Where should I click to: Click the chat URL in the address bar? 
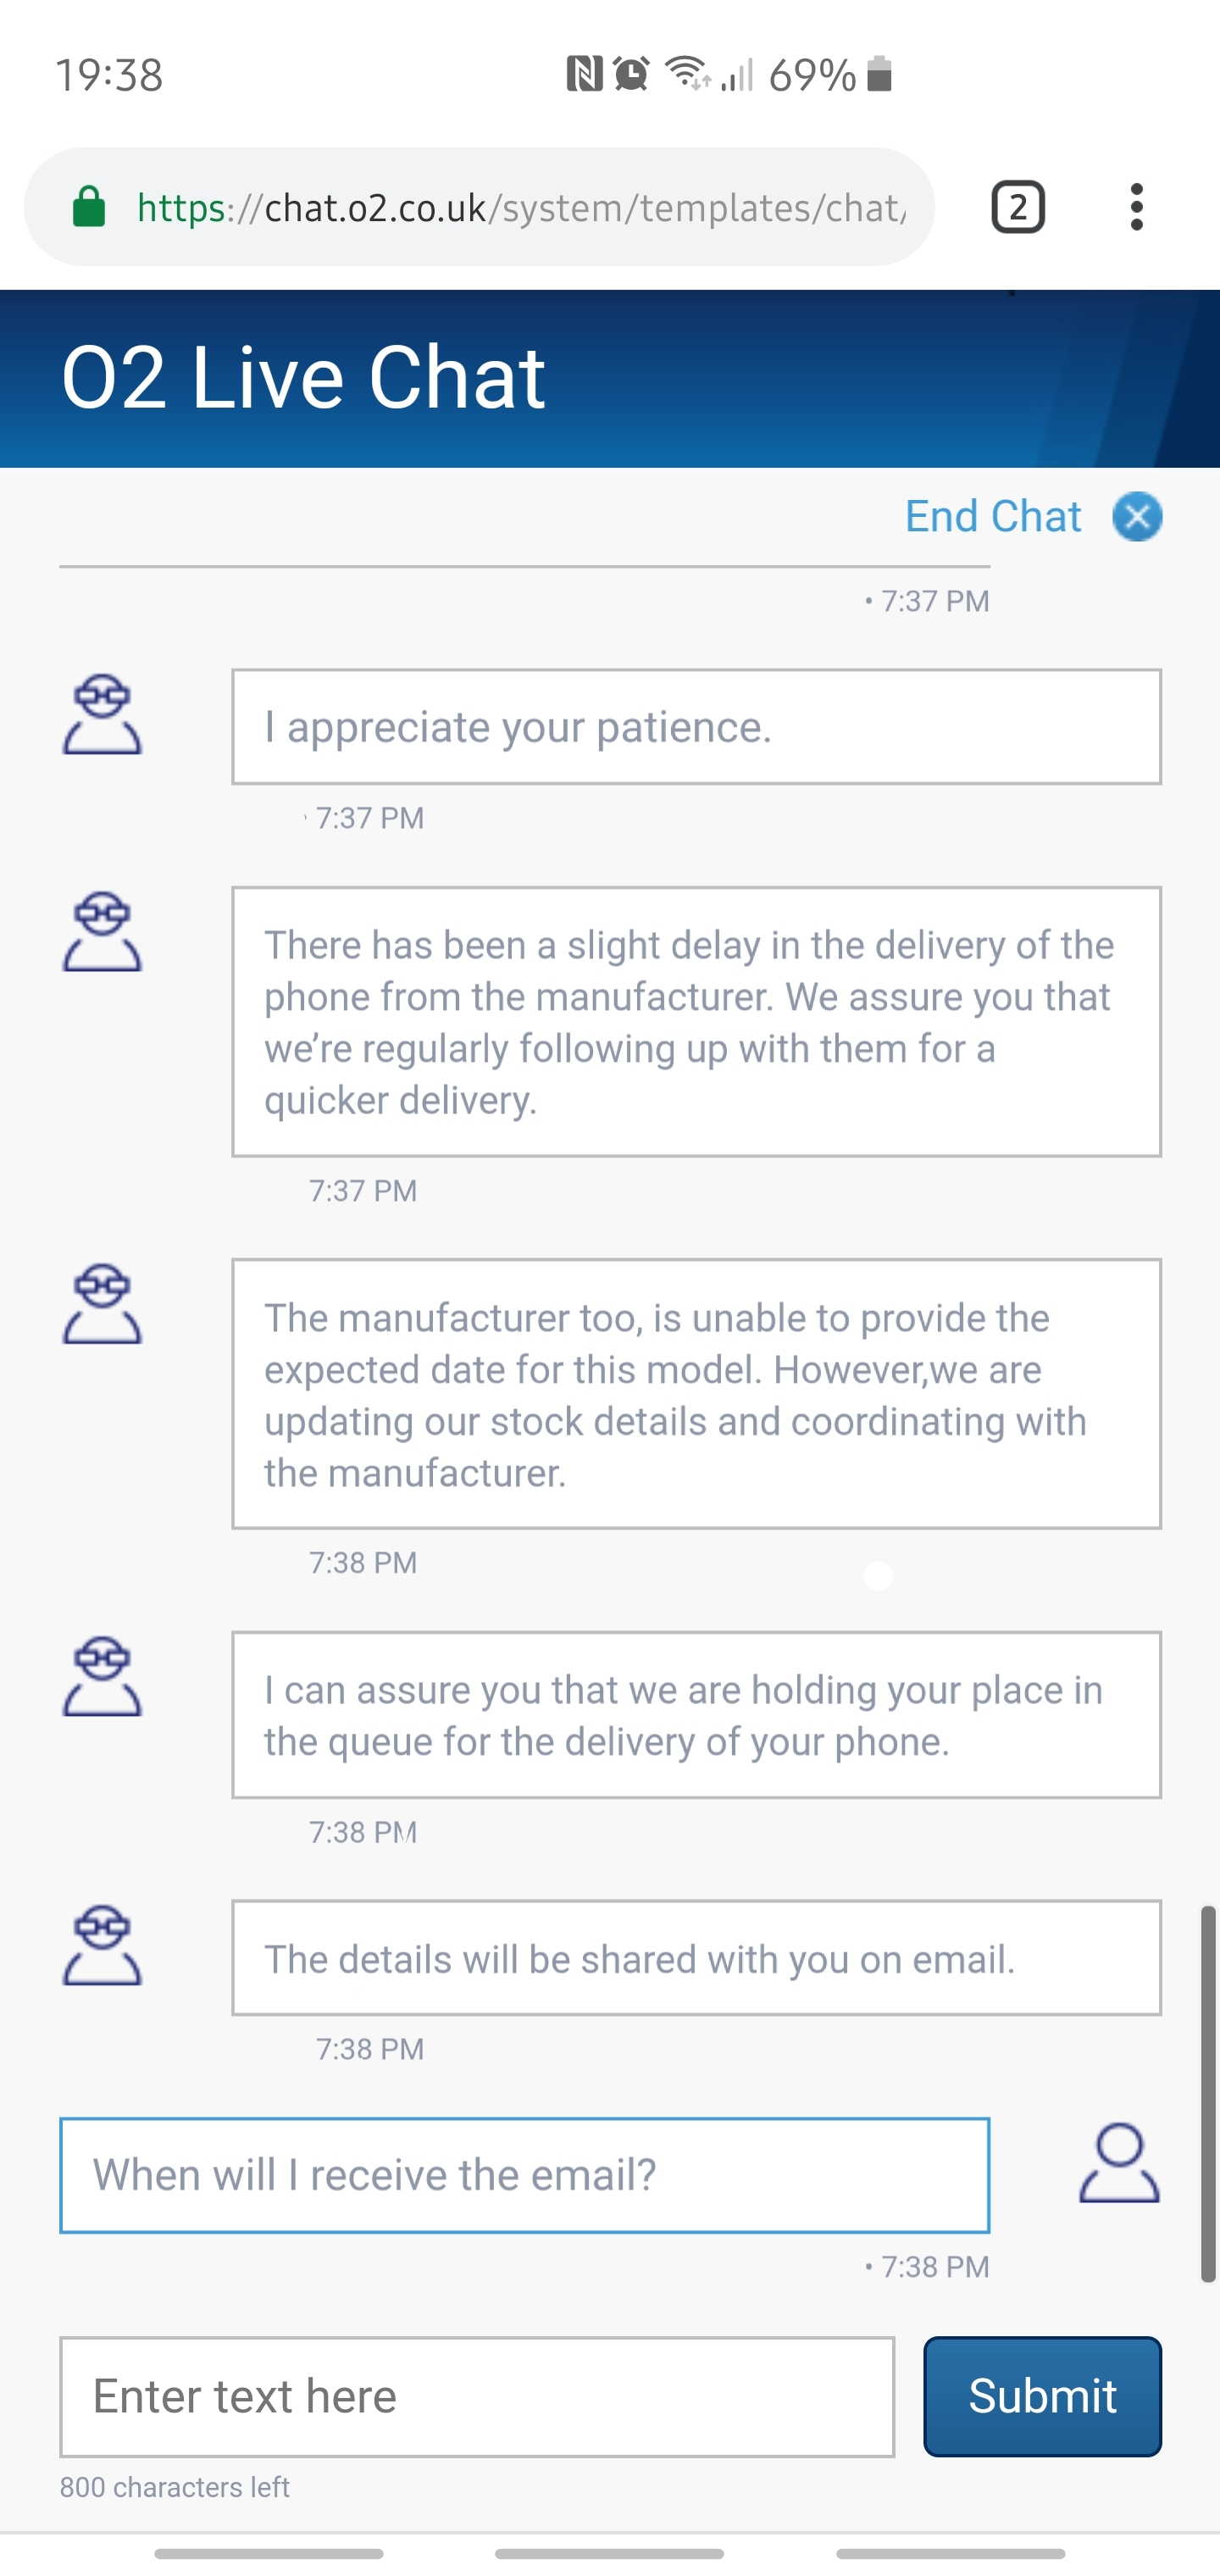[x=520, y=208]
